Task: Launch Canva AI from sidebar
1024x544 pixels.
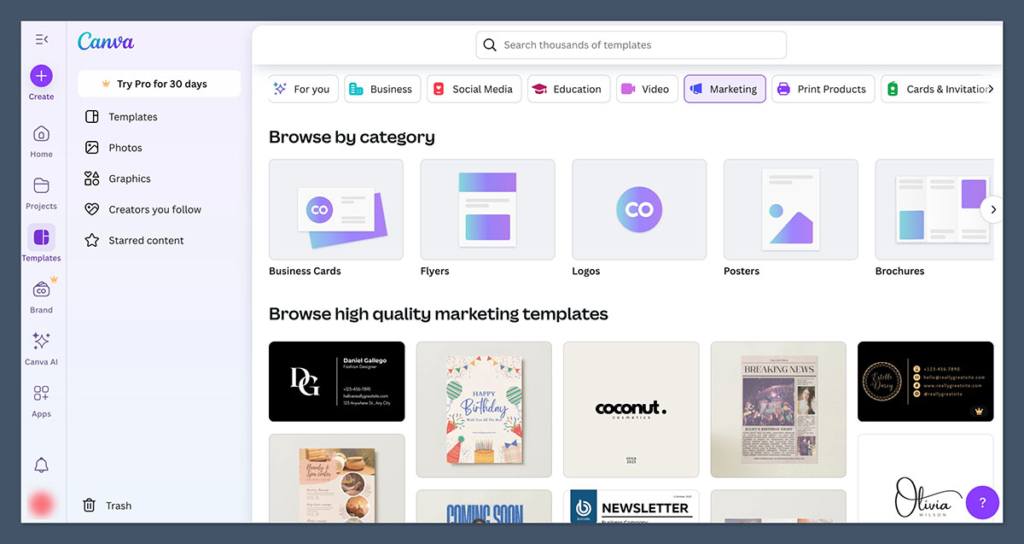Action: (x=41, y=341)
